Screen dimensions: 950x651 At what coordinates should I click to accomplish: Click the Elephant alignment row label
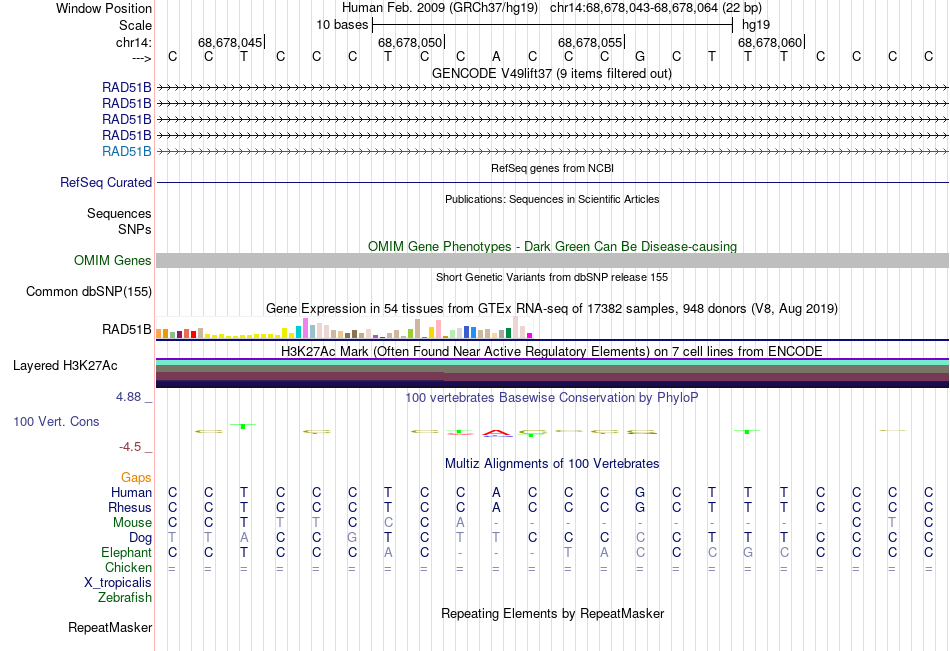pos(127,553)
